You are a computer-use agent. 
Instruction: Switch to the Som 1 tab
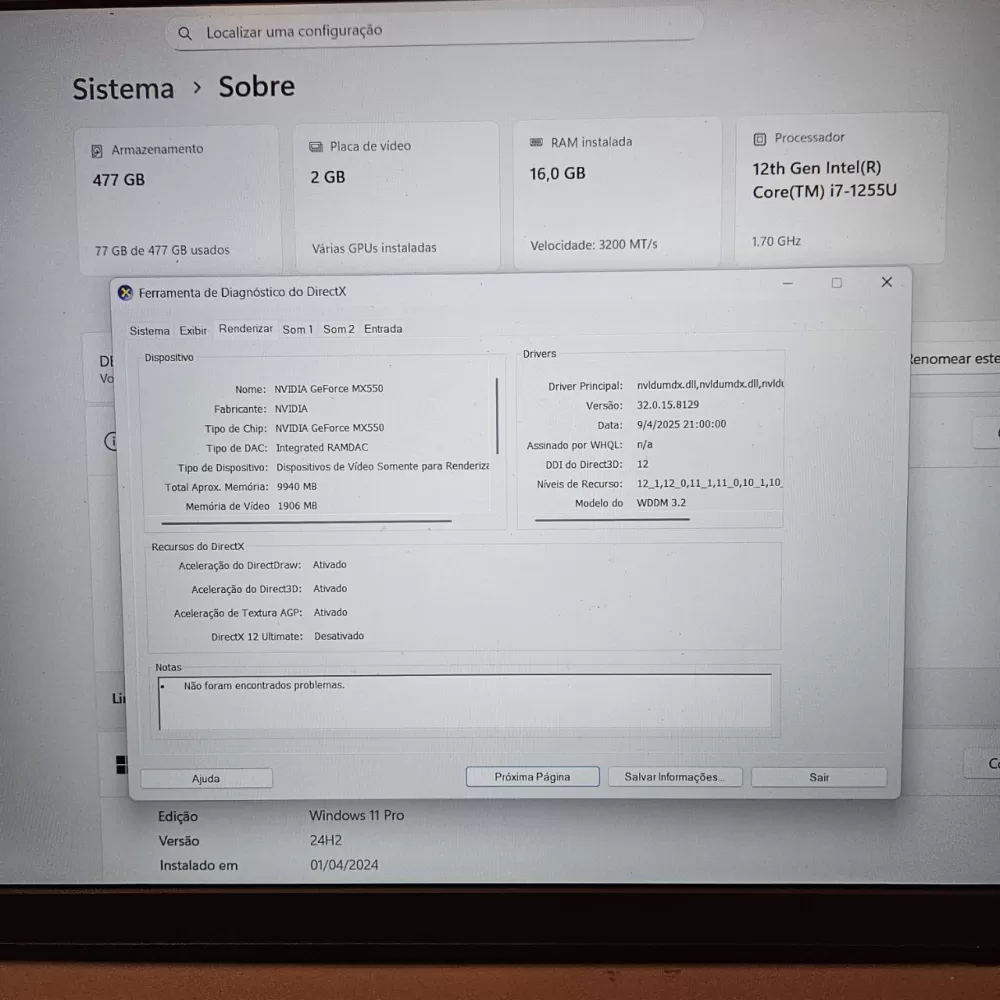click(297, 328)
